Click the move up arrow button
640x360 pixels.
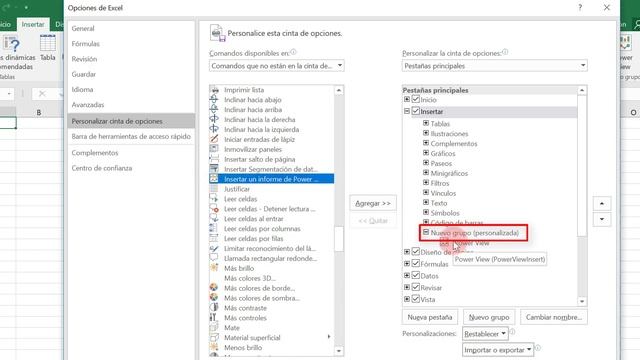coord(602,203)
